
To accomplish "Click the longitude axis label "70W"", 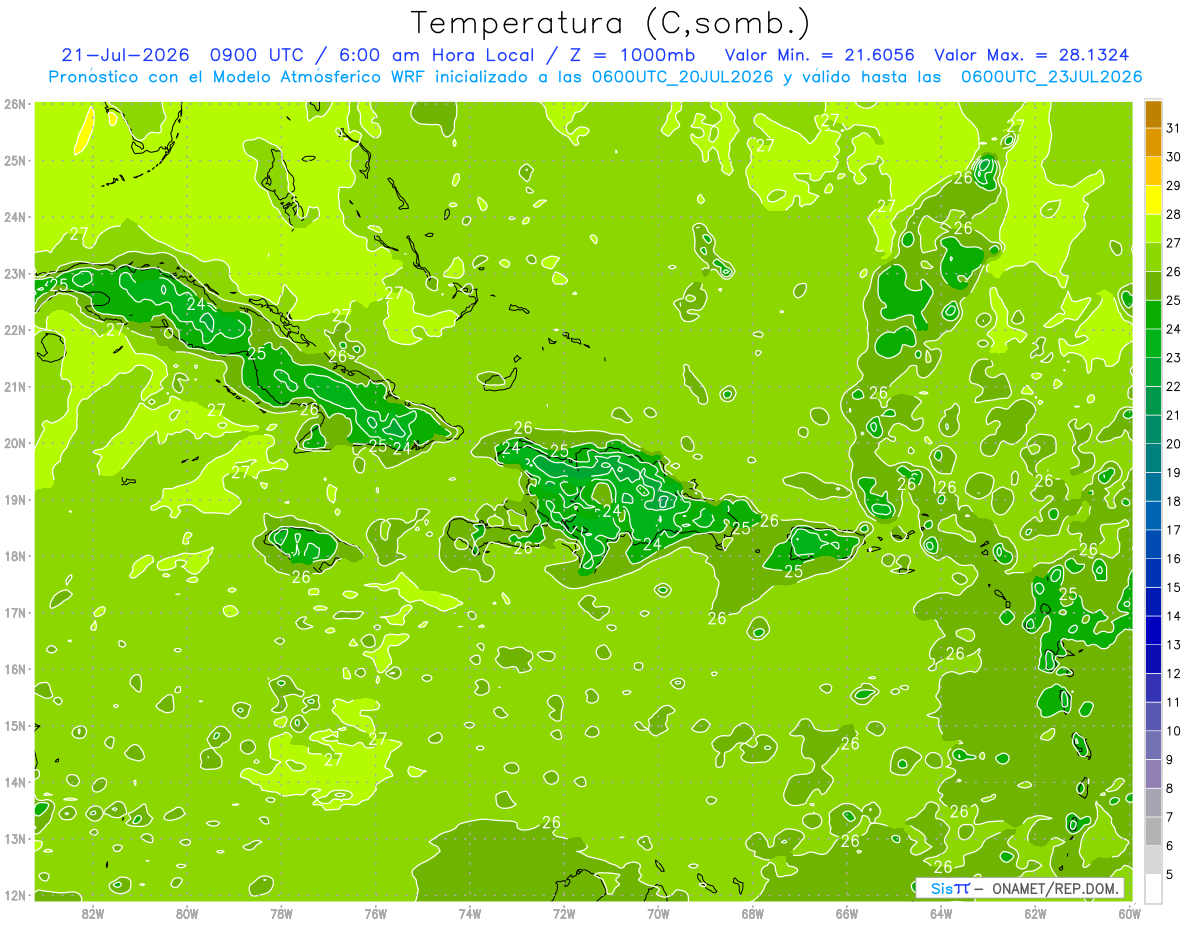I will point(658,912).
